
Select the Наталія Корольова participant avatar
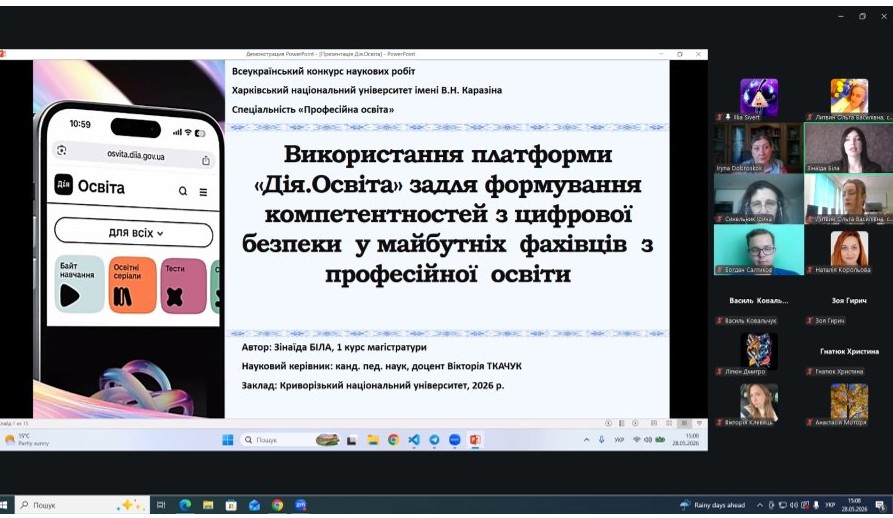pos(849,249)
